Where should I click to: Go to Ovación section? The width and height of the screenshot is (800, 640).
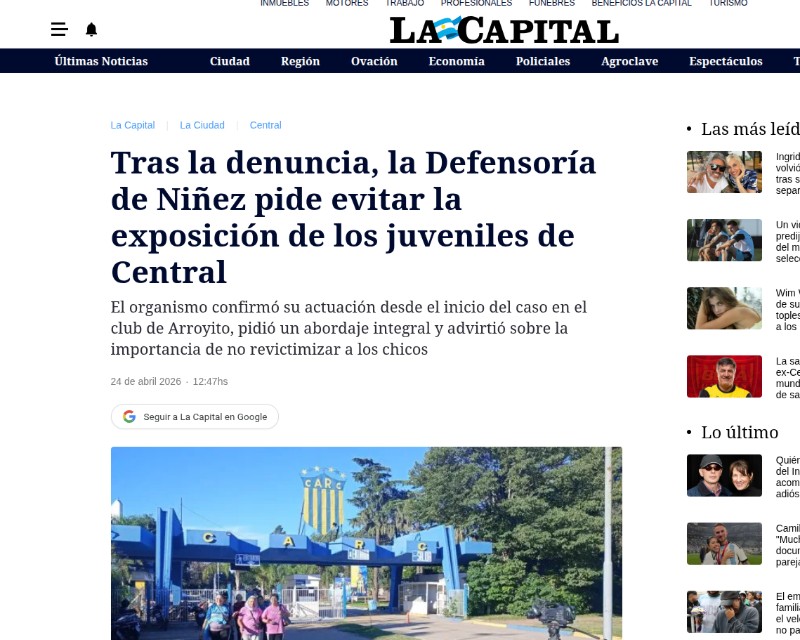[374, 61]
